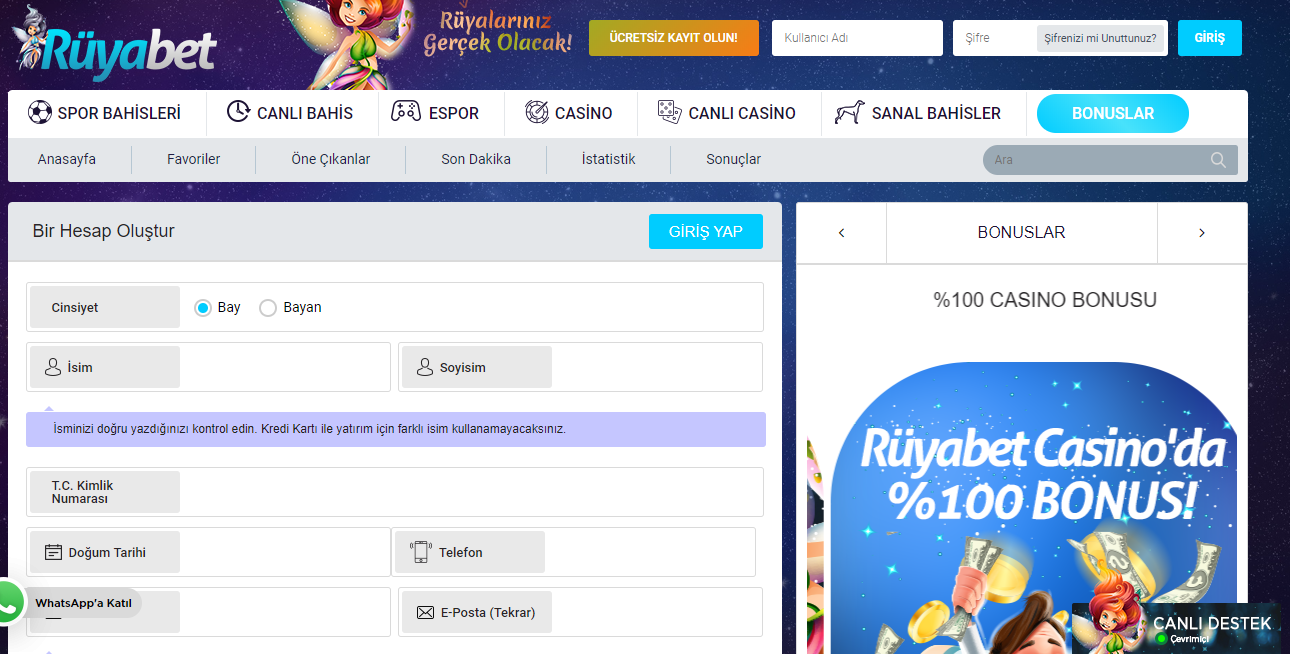The height and width of the screenshot is (654, 1290).
Task: Open the Spor Bahisleri menu
Action: click(105, 113)
